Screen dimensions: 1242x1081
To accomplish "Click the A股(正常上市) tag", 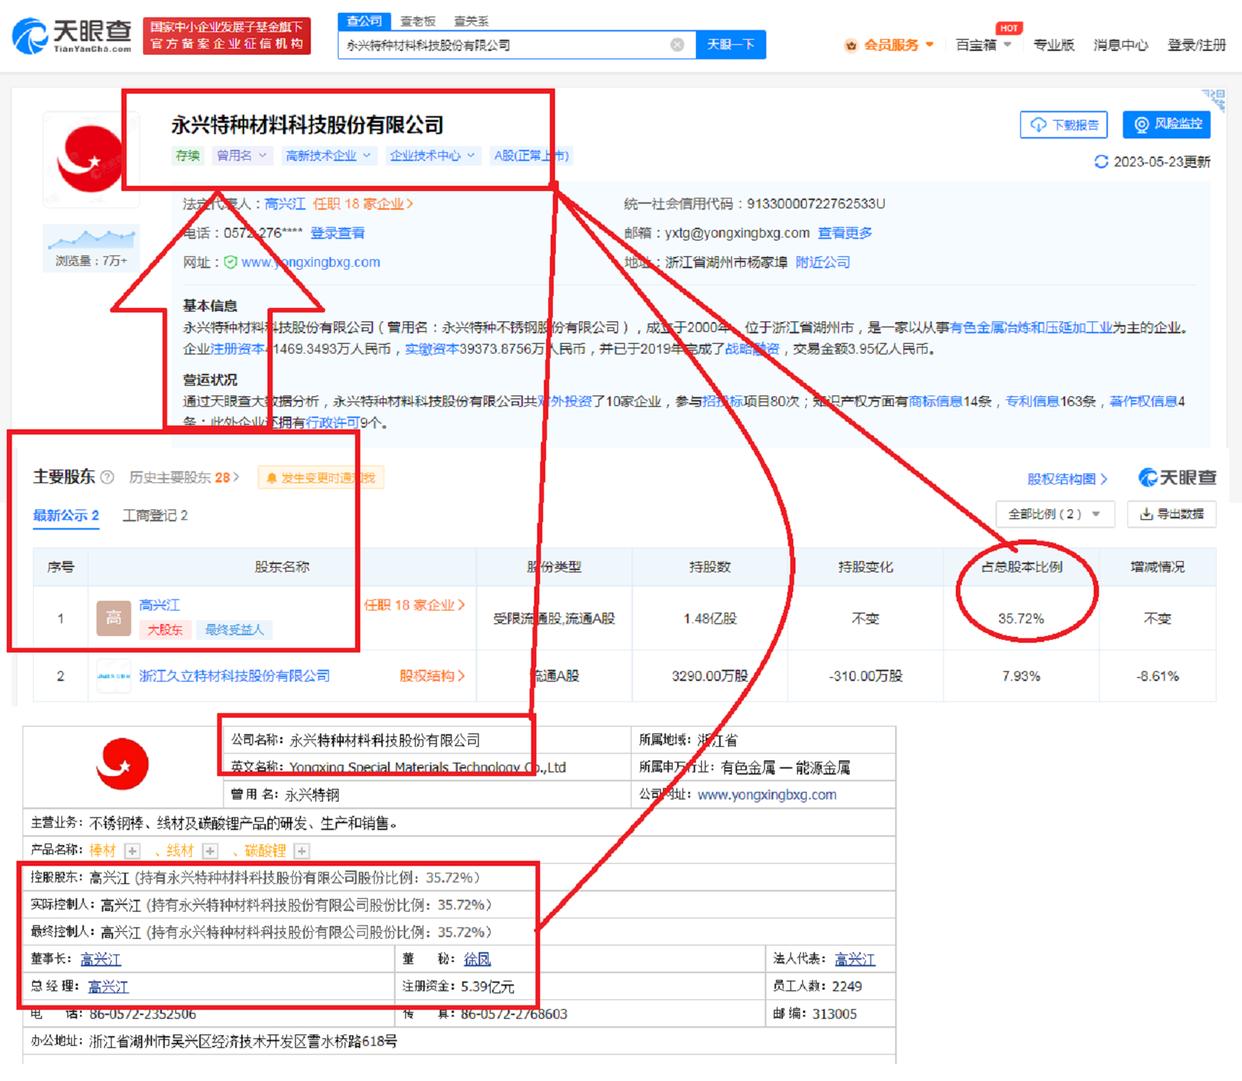I will [531, 156].
